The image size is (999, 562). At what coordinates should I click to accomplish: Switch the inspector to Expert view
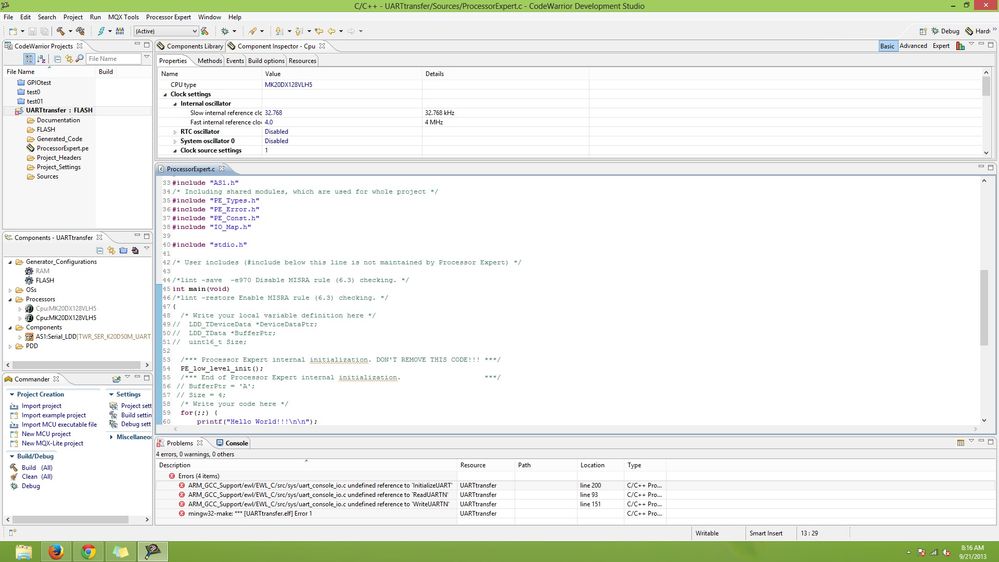tap(941, 46)
